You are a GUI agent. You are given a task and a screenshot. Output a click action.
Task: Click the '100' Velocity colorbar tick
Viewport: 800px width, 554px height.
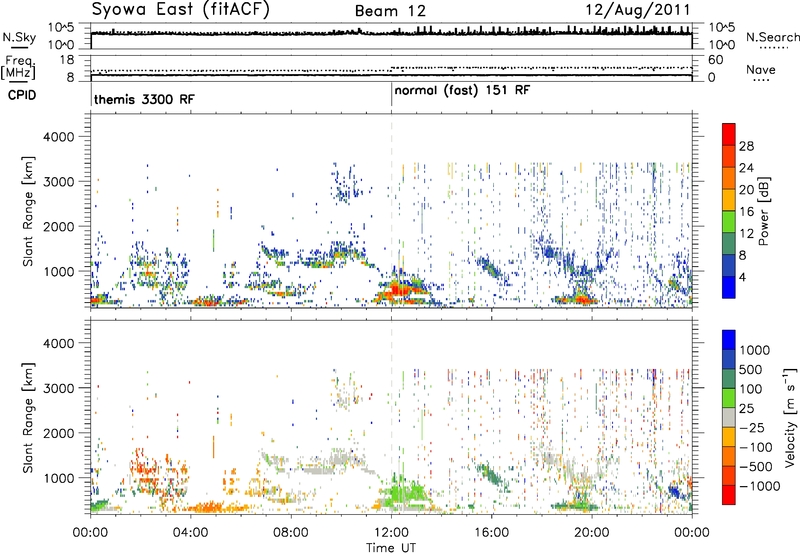751,389
